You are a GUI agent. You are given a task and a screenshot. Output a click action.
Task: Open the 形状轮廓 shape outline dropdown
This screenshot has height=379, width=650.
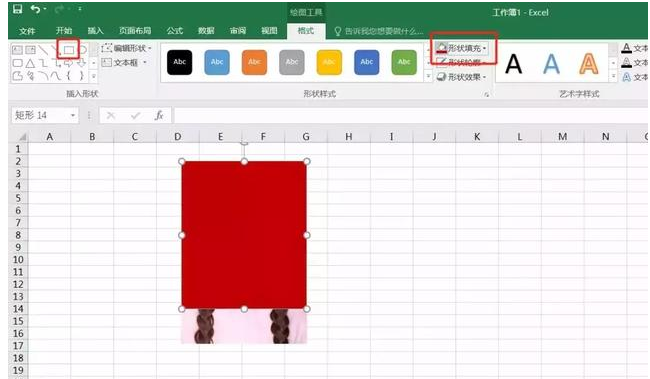click(x=461, y=63)
